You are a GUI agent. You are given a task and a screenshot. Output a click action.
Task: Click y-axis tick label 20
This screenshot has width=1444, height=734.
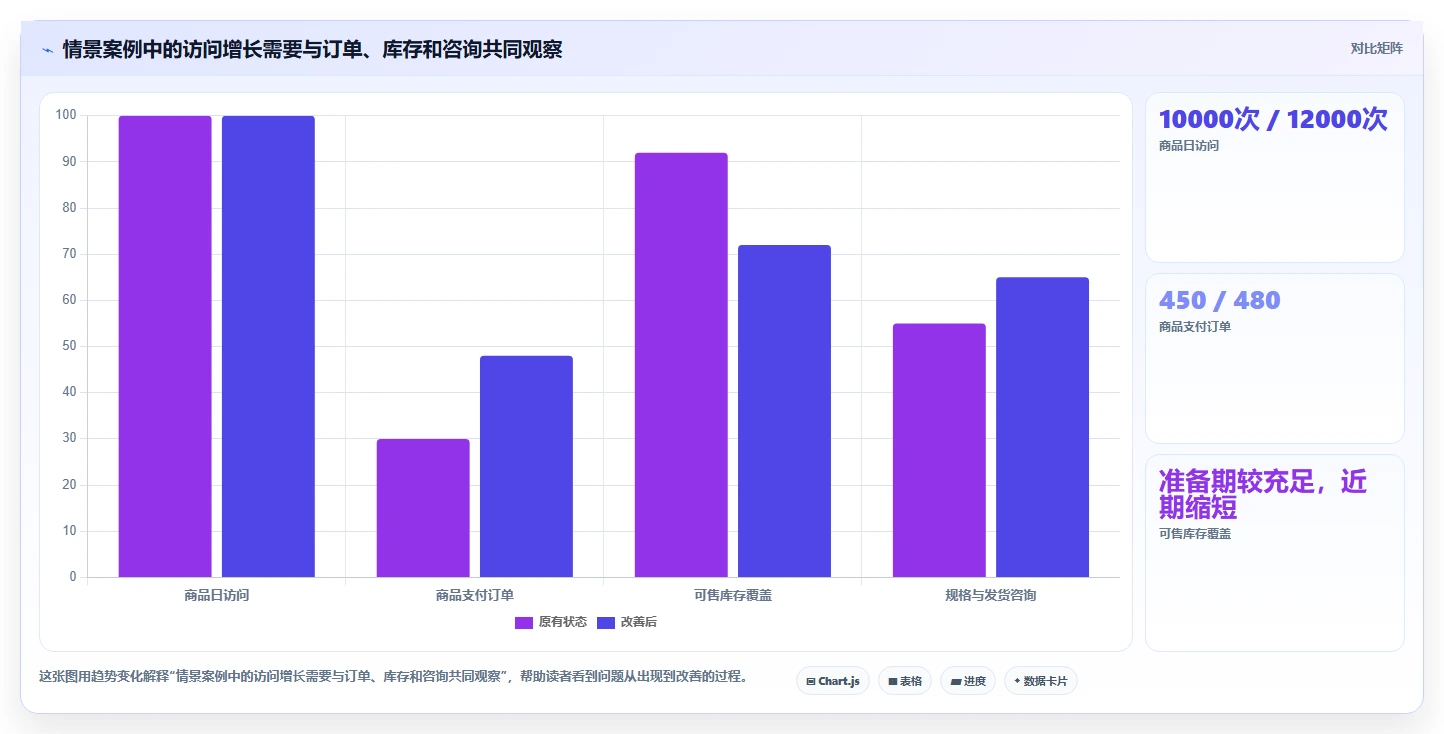pyautogui.click(x=69, y=485)
